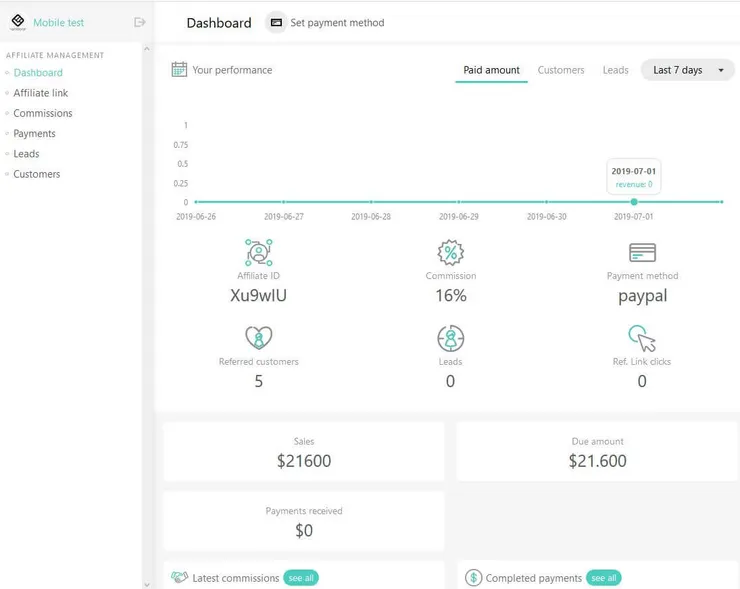740x589 pixels.
Task: Click the Commission percent badge icon
Action: click(451, 252)
